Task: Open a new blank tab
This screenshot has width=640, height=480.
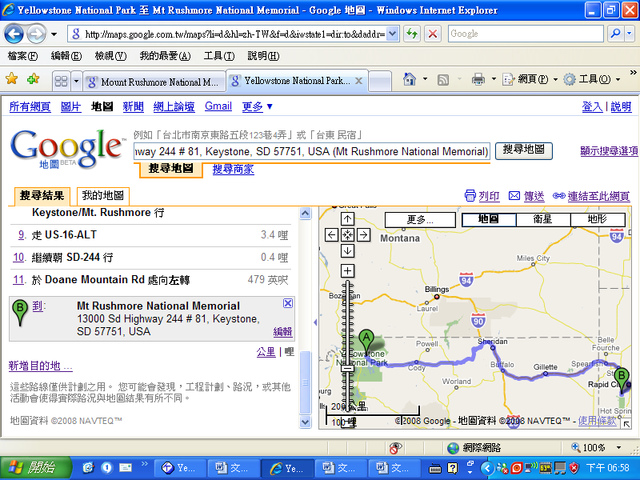Action: [380, 81]
